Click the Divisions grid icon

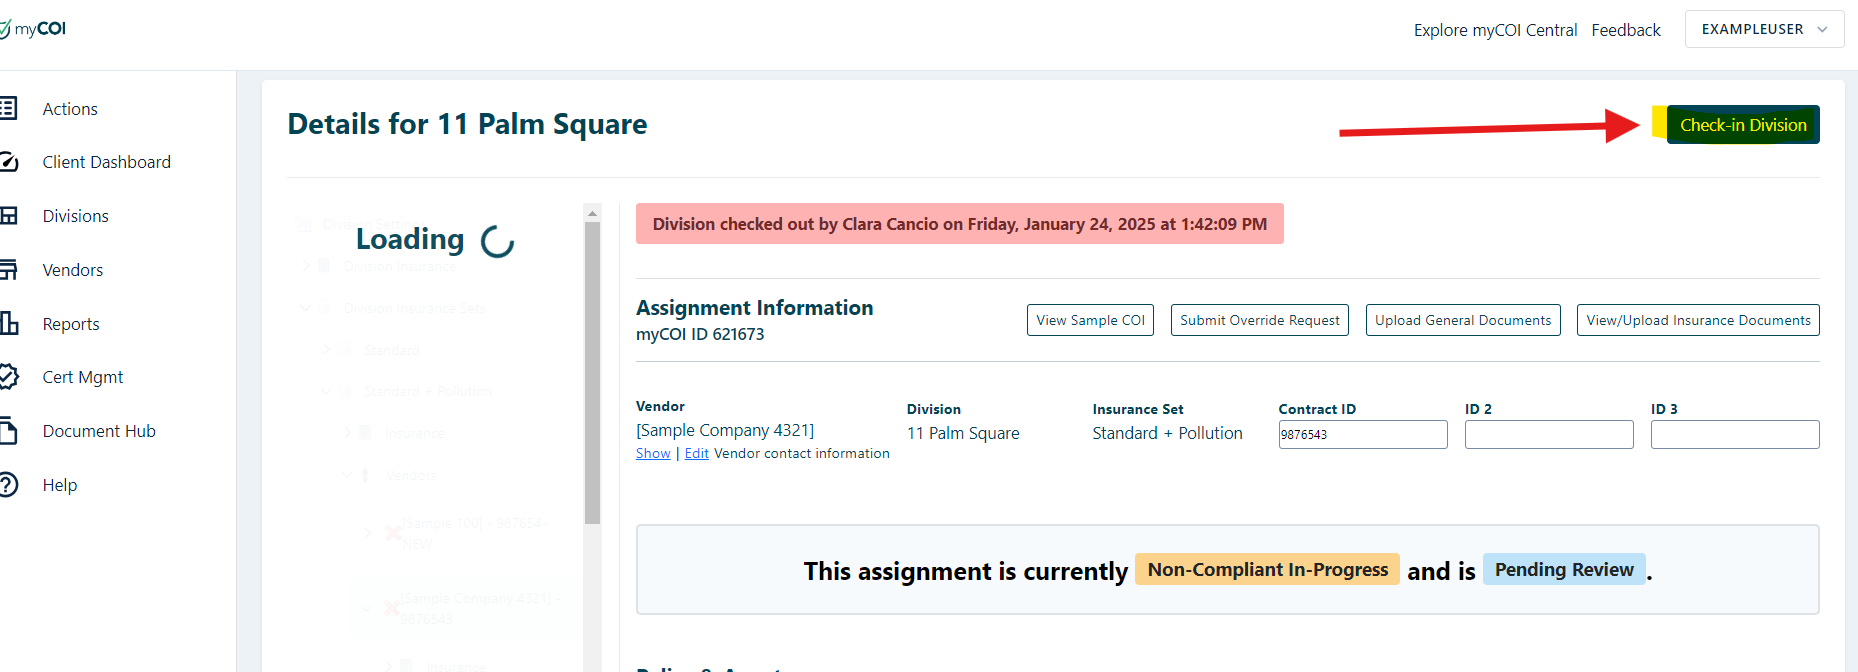(x=8, y=216)
